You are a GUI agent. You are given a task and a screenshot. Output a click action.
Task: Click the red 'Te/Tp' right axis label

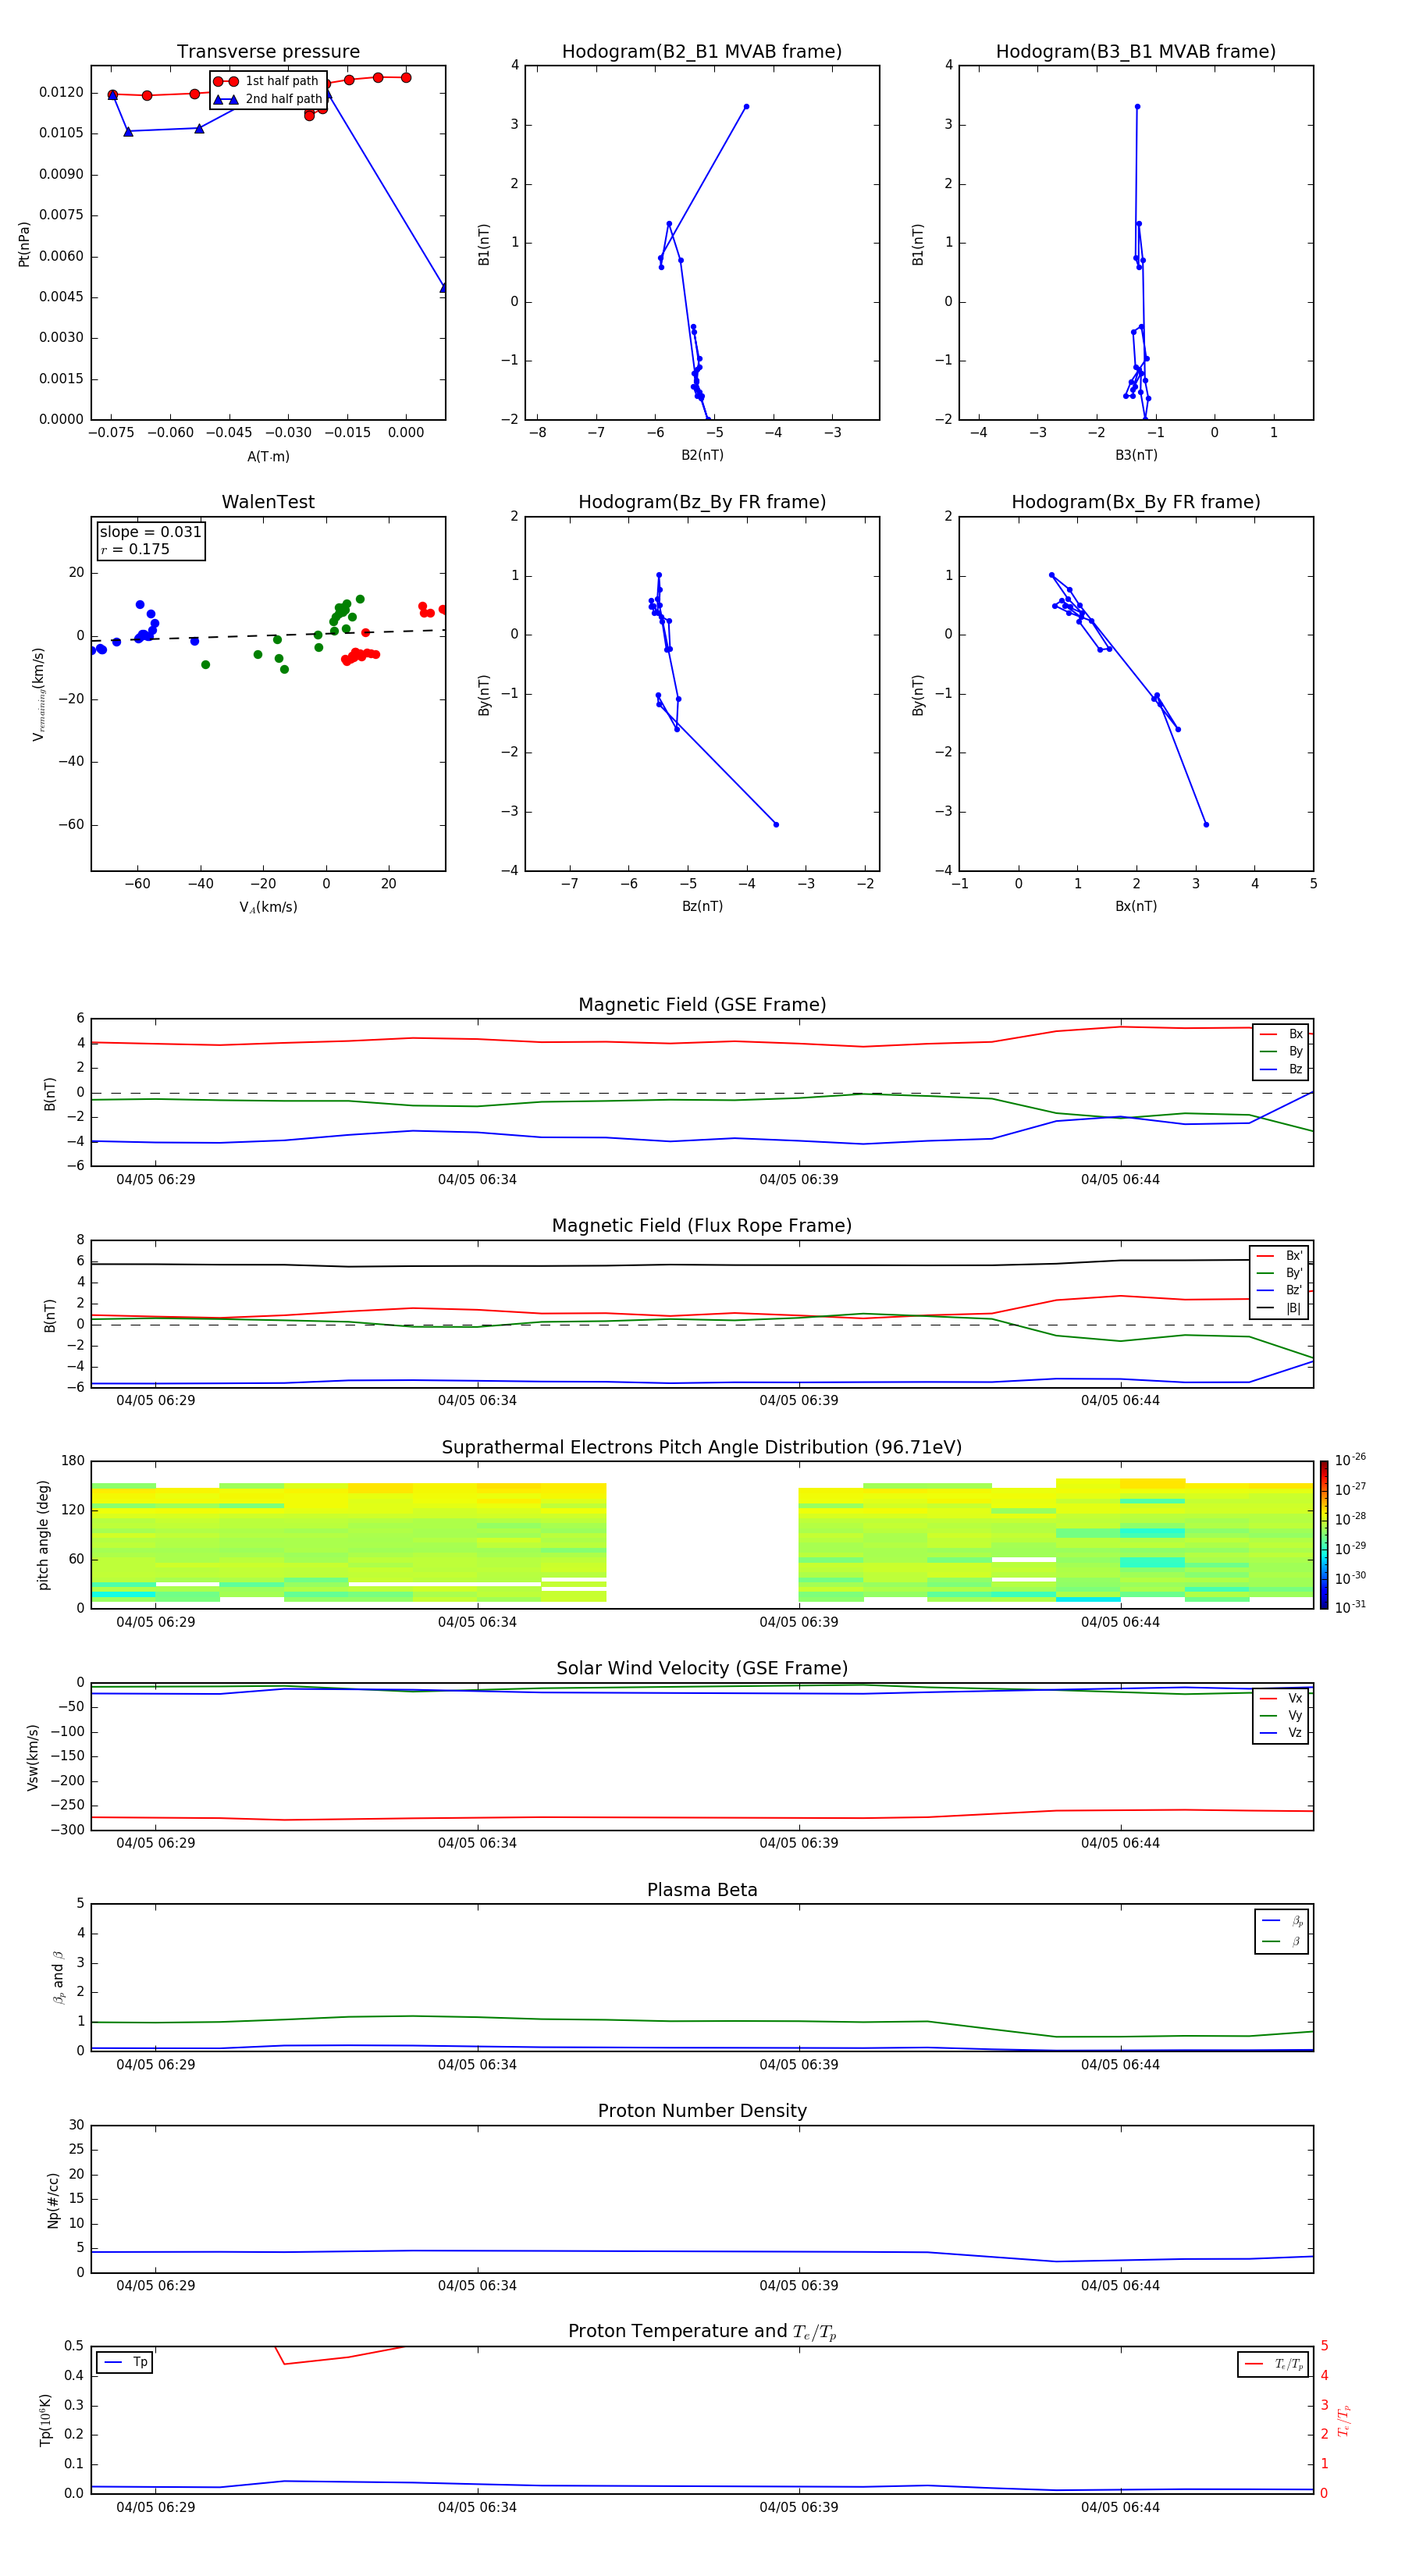[1344, 2420]
